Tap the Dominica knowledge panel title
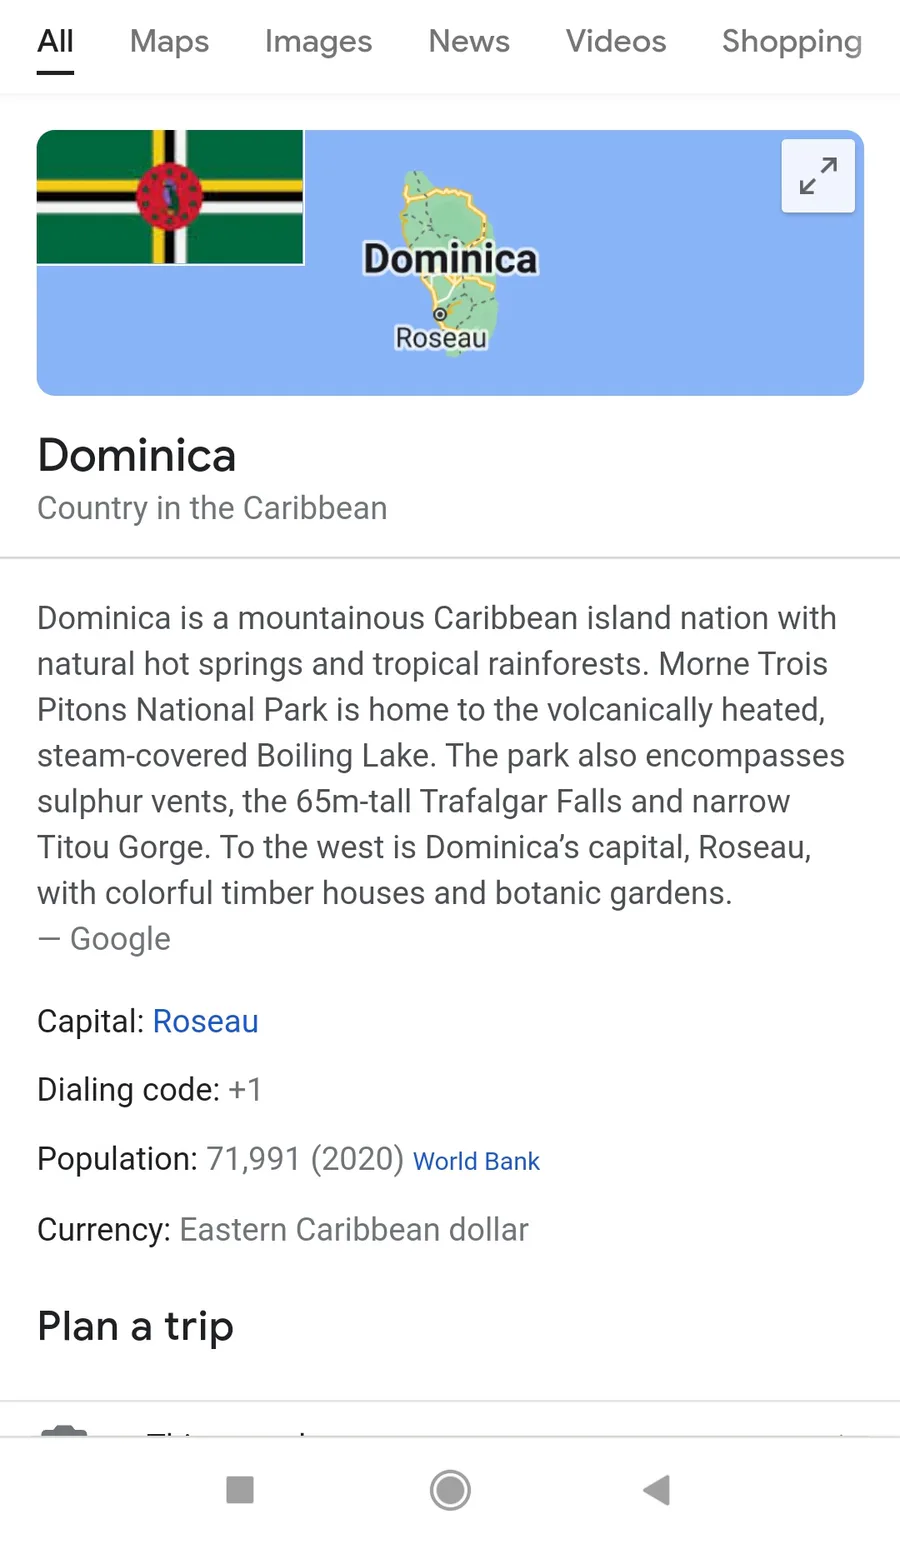This screenshot has height=1544, width=900. coord(137,456)
